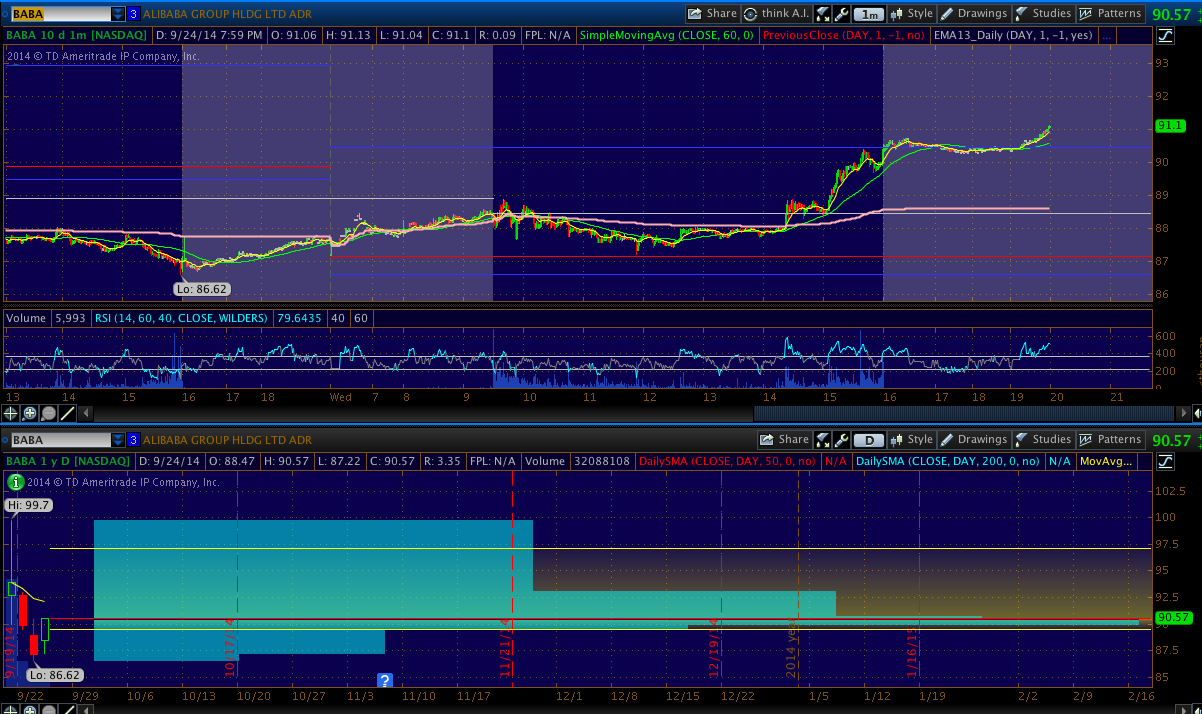Image resolution: width=1202 pixels, height=714 pixels.
Task: Toggle the 1m timeframe button
Action: [x=869, y=14]
